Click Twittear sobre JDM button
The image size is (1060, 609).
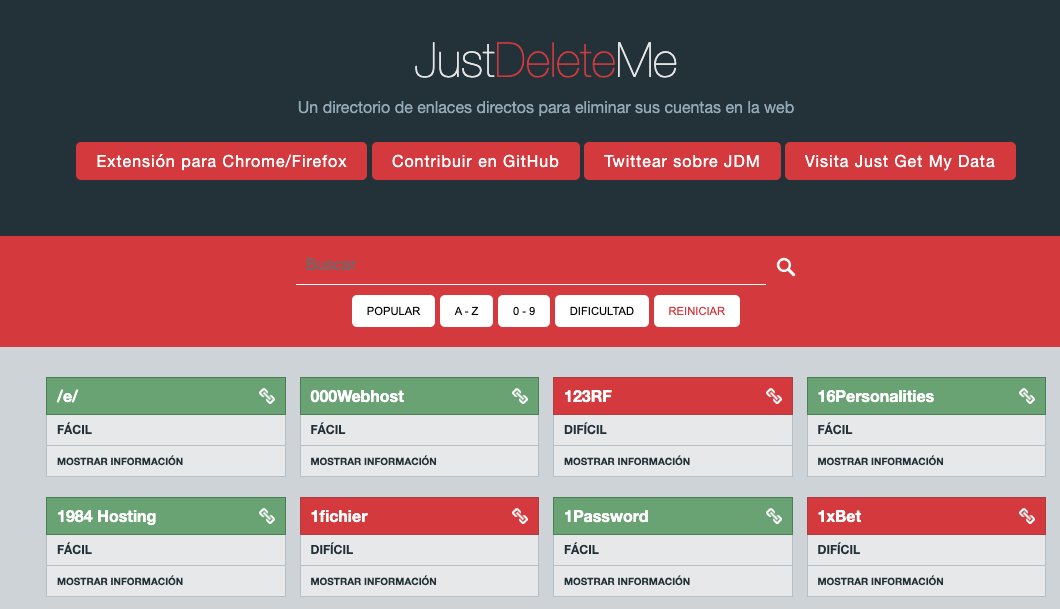pos(682,161)
